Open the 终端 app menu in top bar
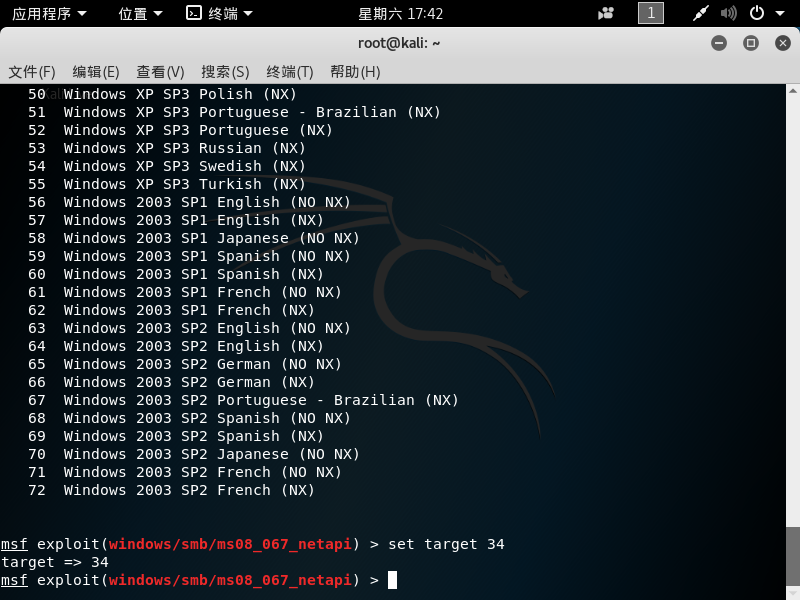Screen dimensions: 800x600 [219, 13]
